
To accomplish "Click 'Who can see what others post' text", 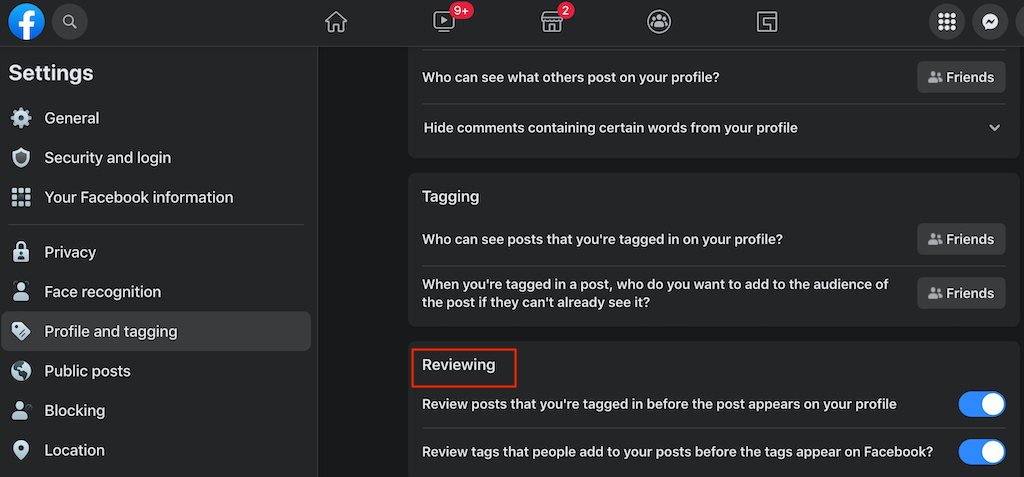I will pyautogui.click(x=571, y=77).
